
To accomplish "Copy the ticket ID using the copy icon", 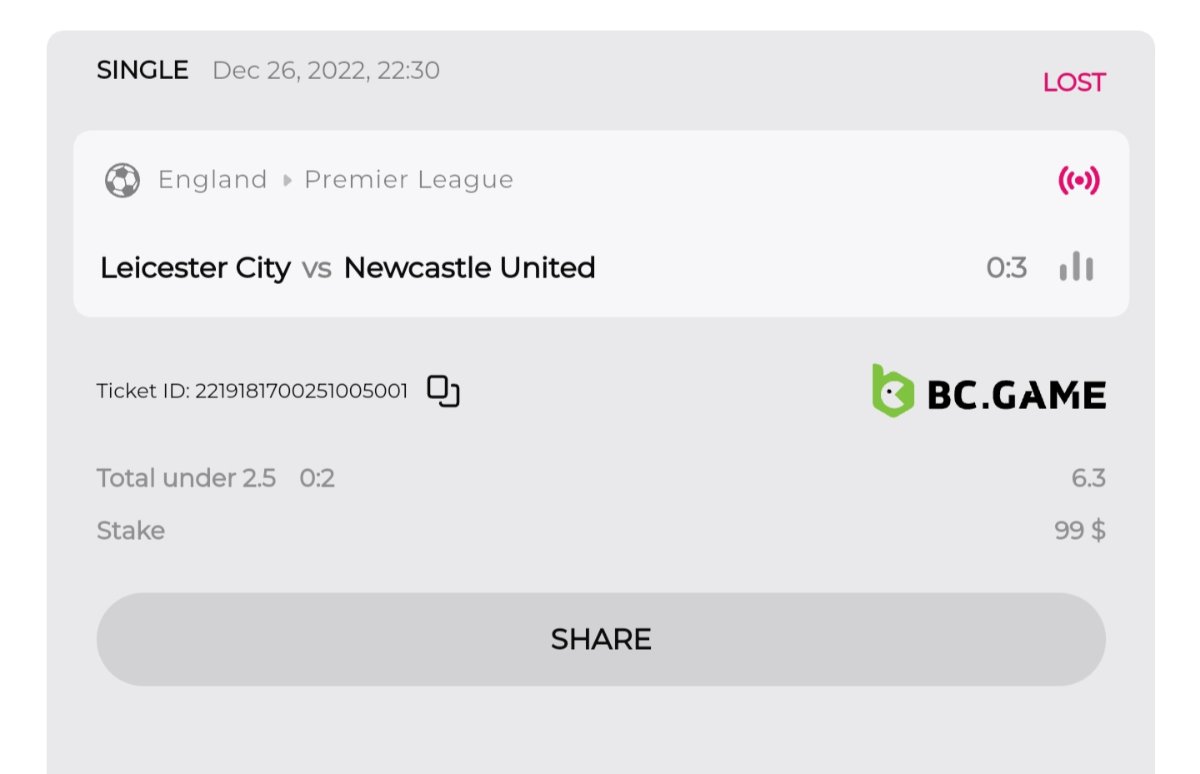I will [x=443, y=391].
